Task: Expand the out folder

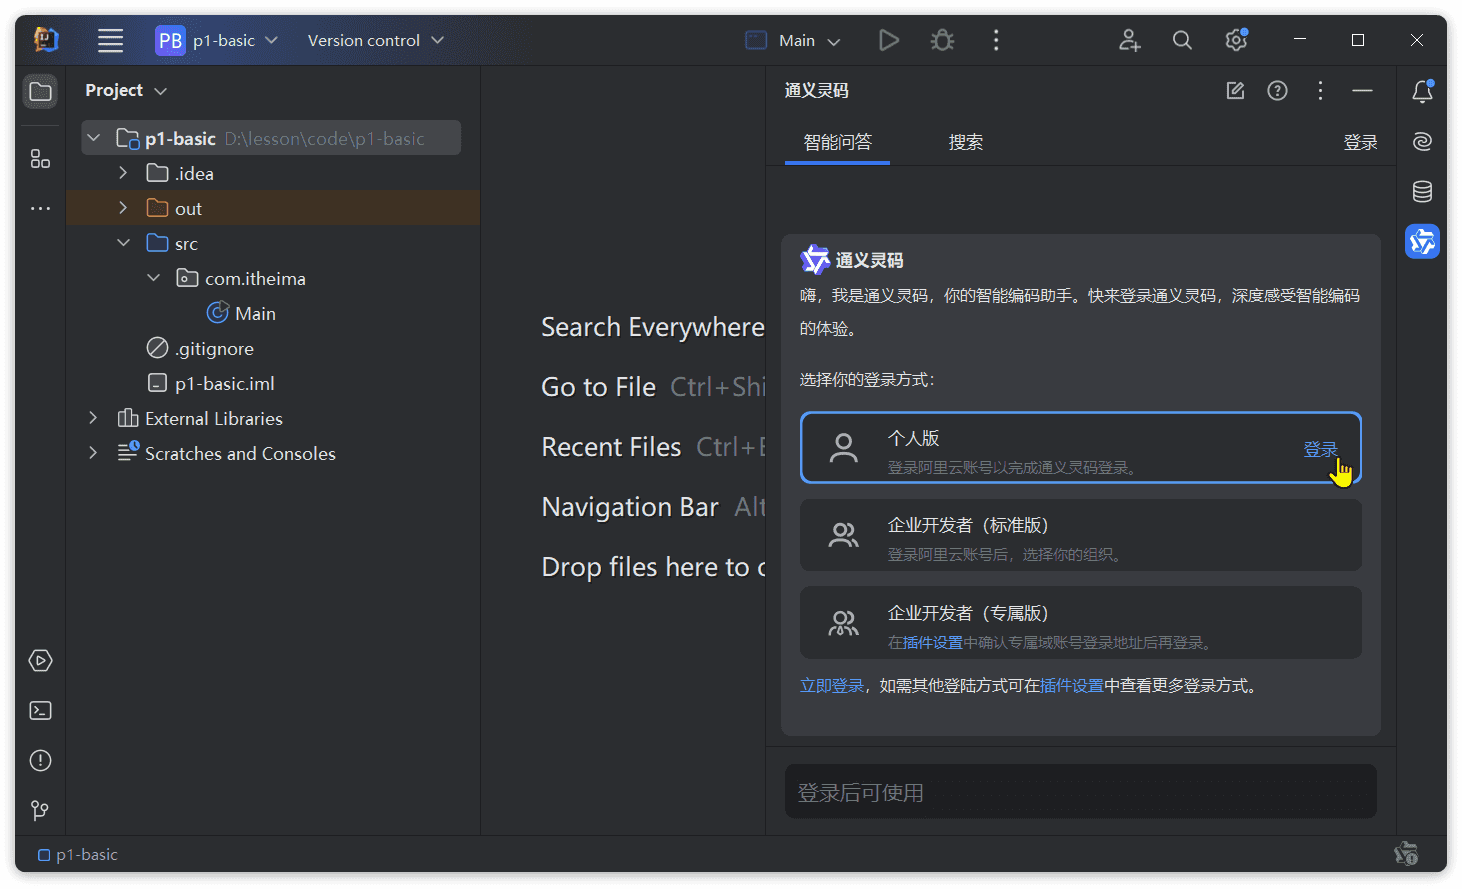Action: [x=123, y=208]
